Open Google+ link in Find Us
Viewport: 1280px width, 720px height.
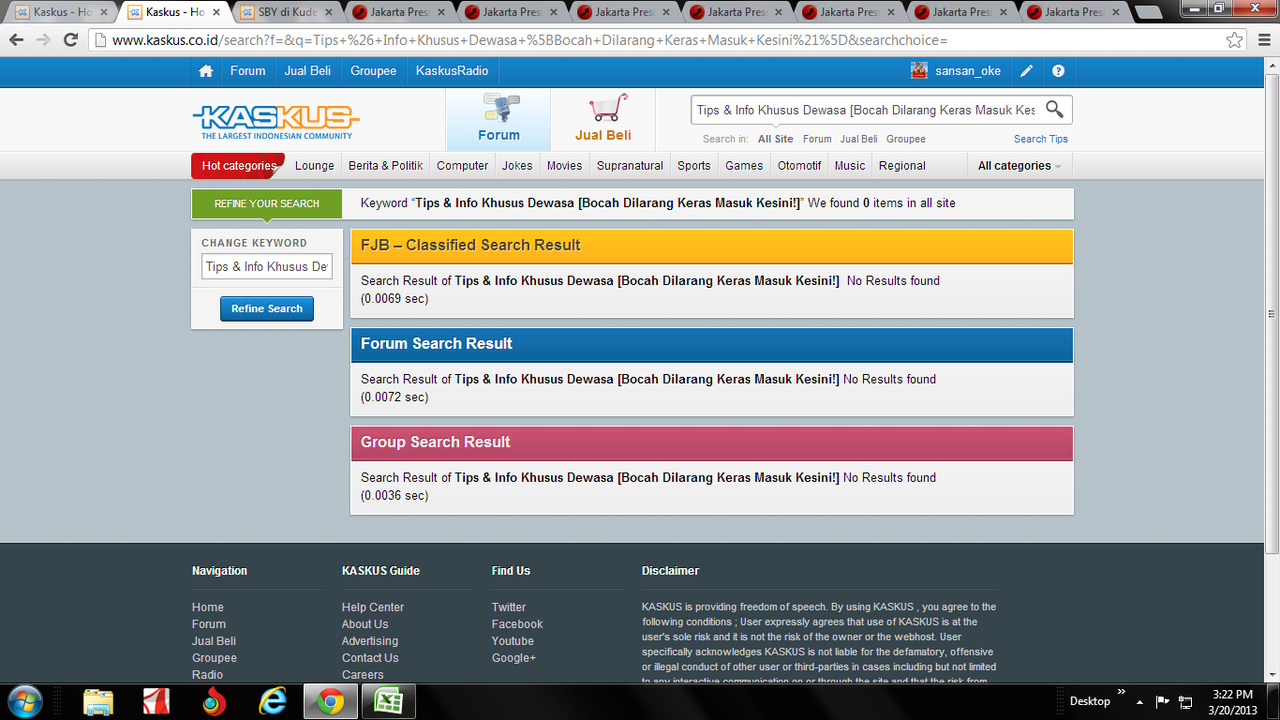click(514, 658)
